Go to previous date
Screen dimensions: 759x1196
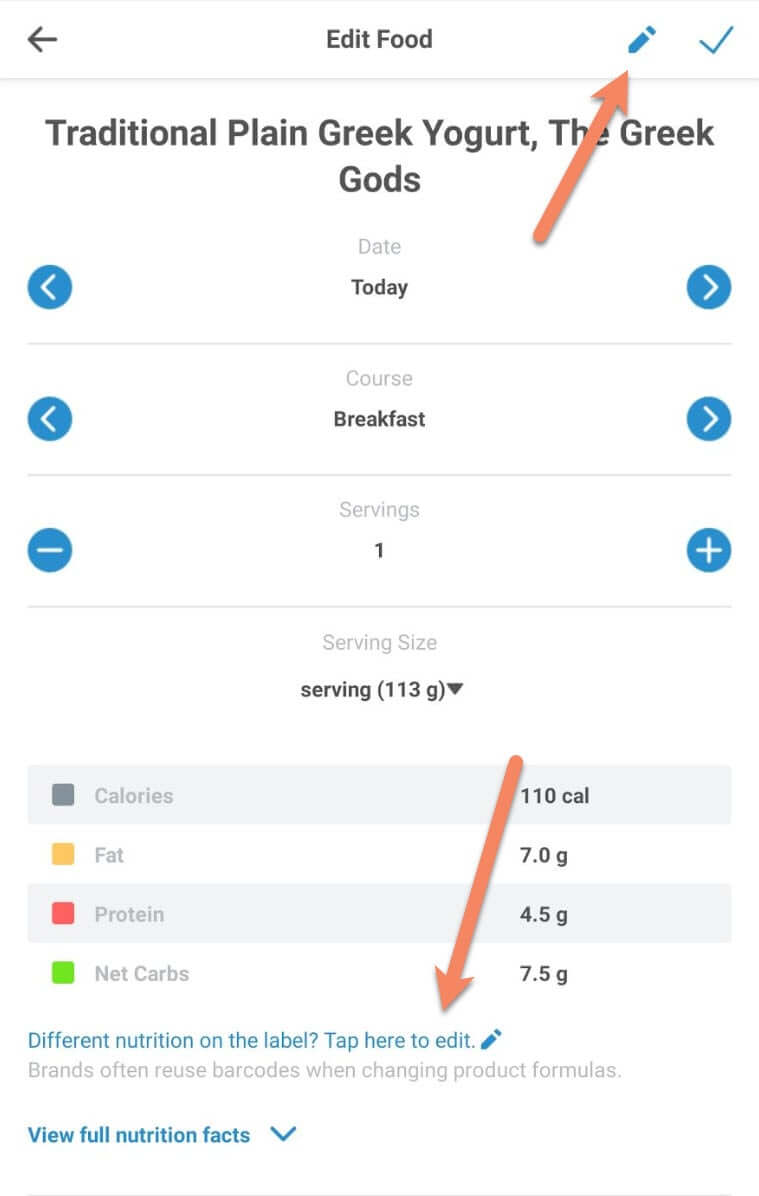[50, 288]
